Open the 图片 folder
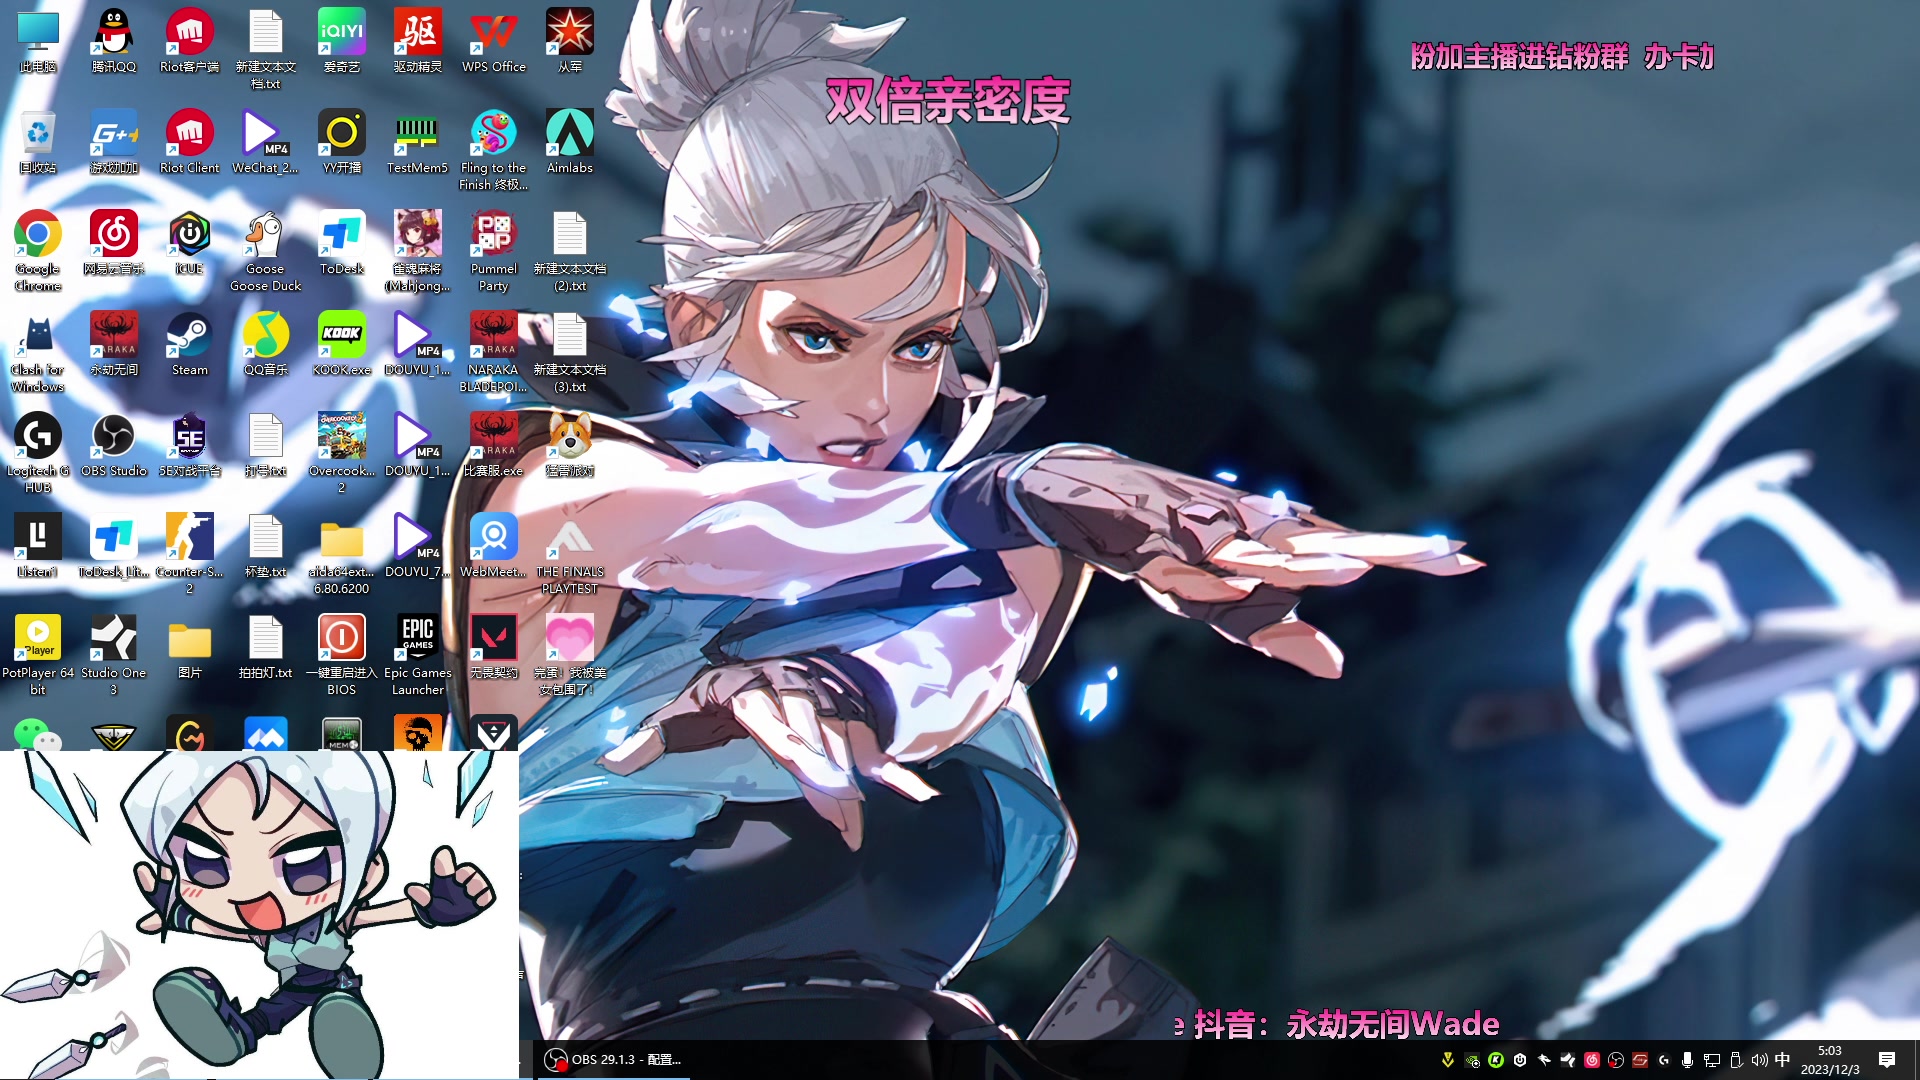Screen dimensions: 1920x1080 tap(190, 647)
